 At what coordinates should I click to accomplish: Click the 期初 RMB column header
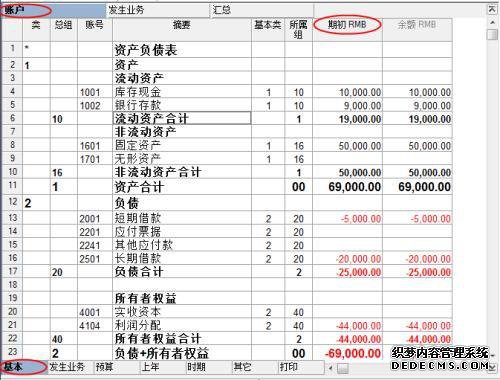click(x=347, y=25)
